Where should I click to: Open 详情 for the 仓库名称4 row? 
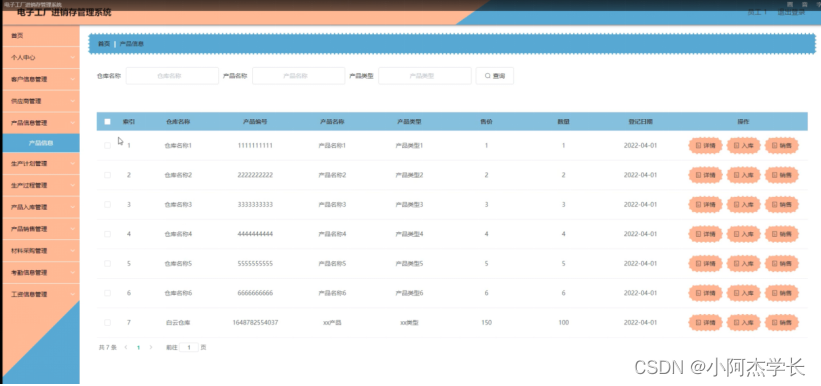pos(705,234)
